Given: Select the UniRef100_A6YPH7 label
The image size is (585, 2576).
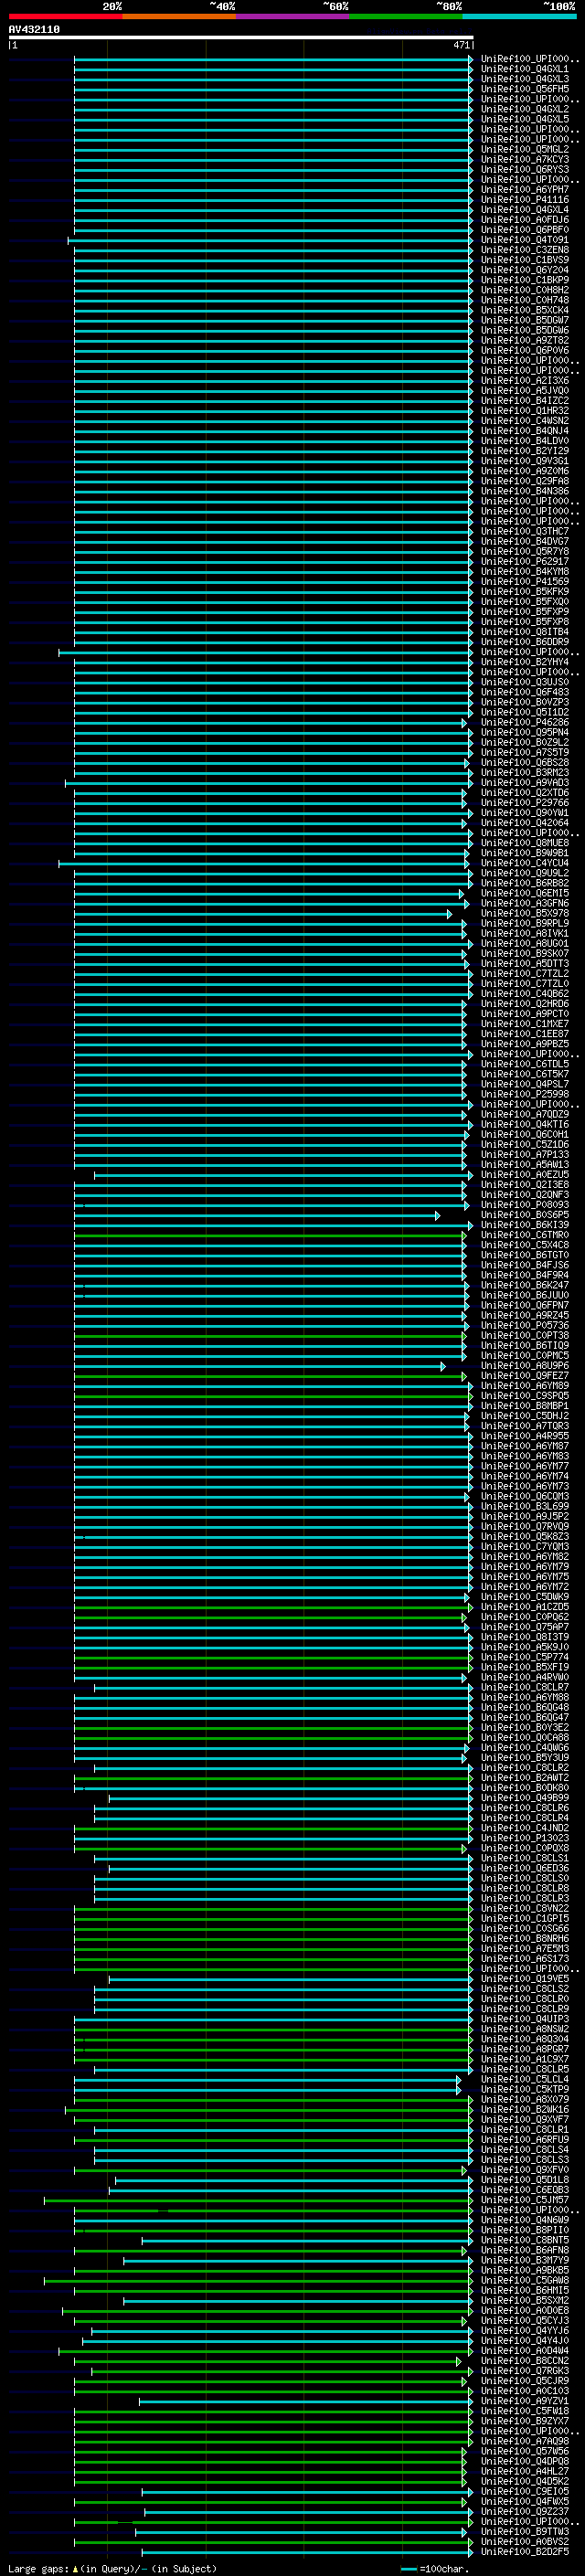Looking at the screenshot, I should tap(525, 189).
